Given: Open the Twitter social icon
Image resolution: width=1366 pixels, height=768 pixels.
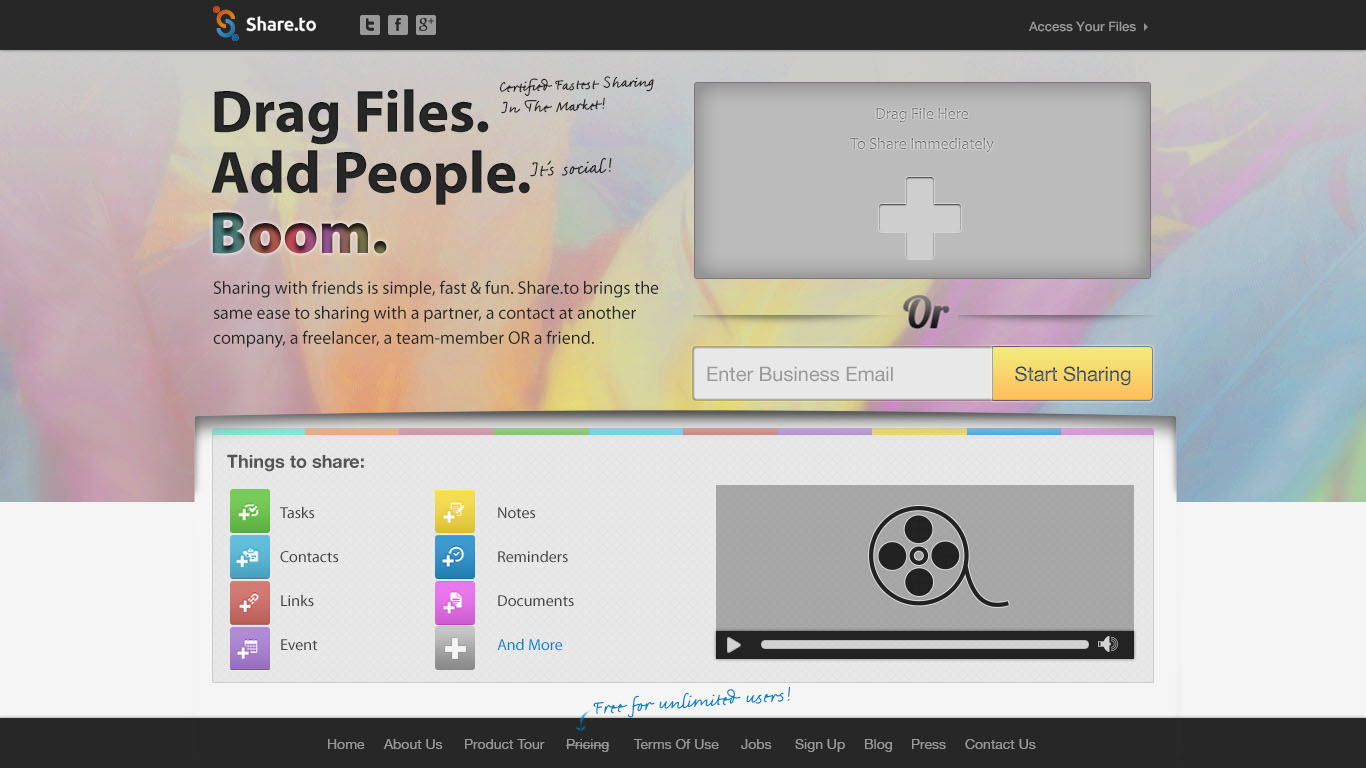Looking at the screenshot, I should [x=369, y=24].
